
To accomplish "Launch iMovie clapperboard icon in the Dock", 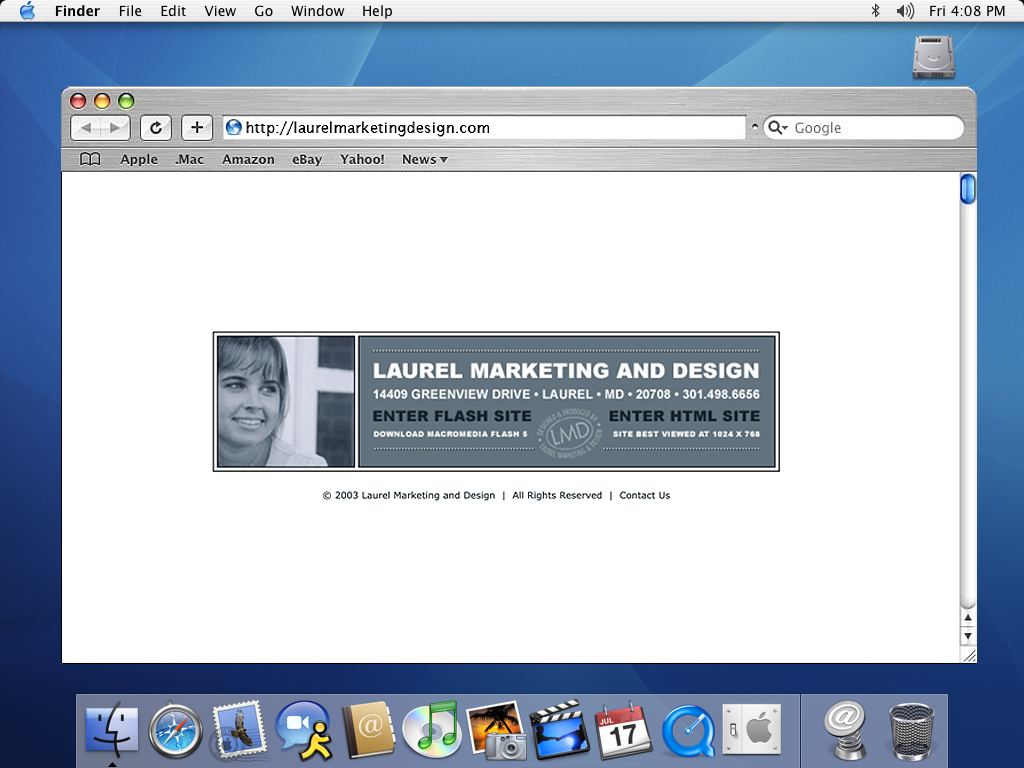I will (560, 729).
